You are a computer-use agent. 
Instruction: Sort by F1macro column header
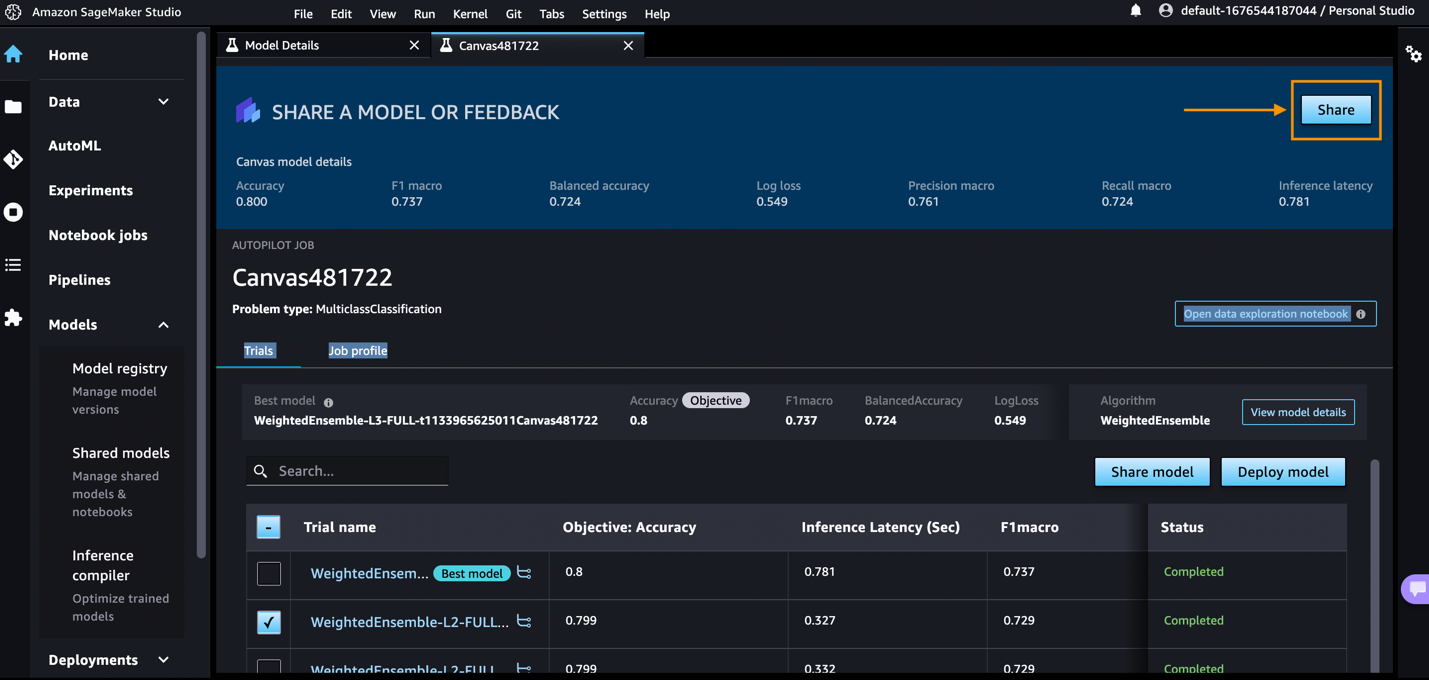(x=1029, y=527)
